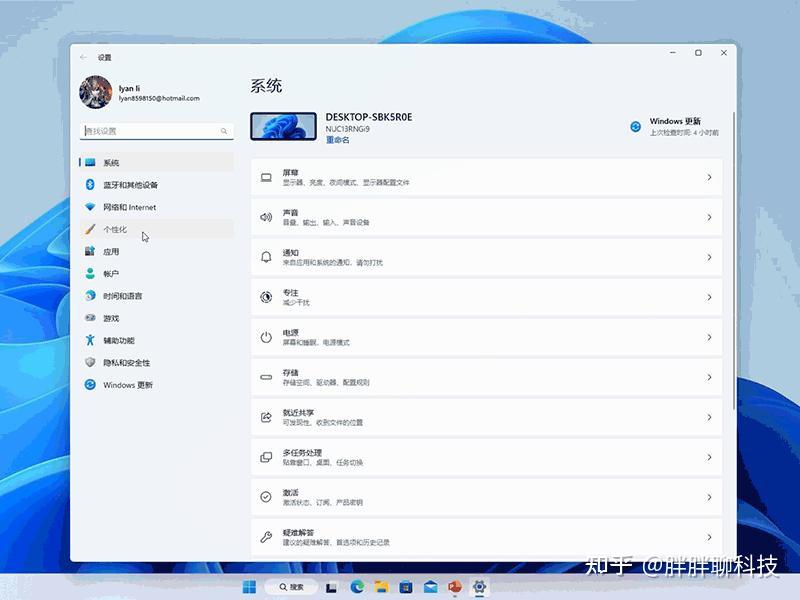This screenshot has height=600, width=800.
Task: Click the 查找设置 search box
Action: click(155, 131)
